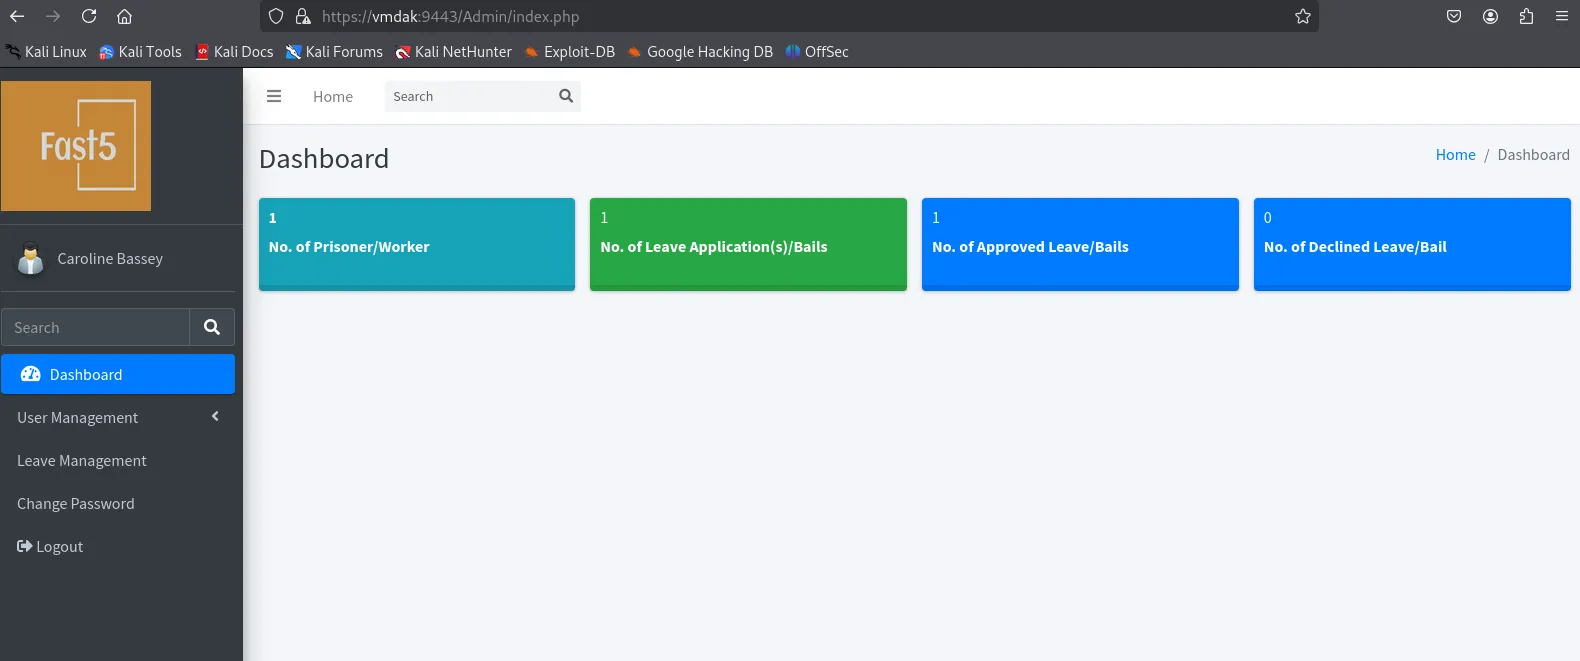Open the No. of Approved Leave/Bails card
The height and width of the screenshot is (661, 1580).
[1080, 244]
